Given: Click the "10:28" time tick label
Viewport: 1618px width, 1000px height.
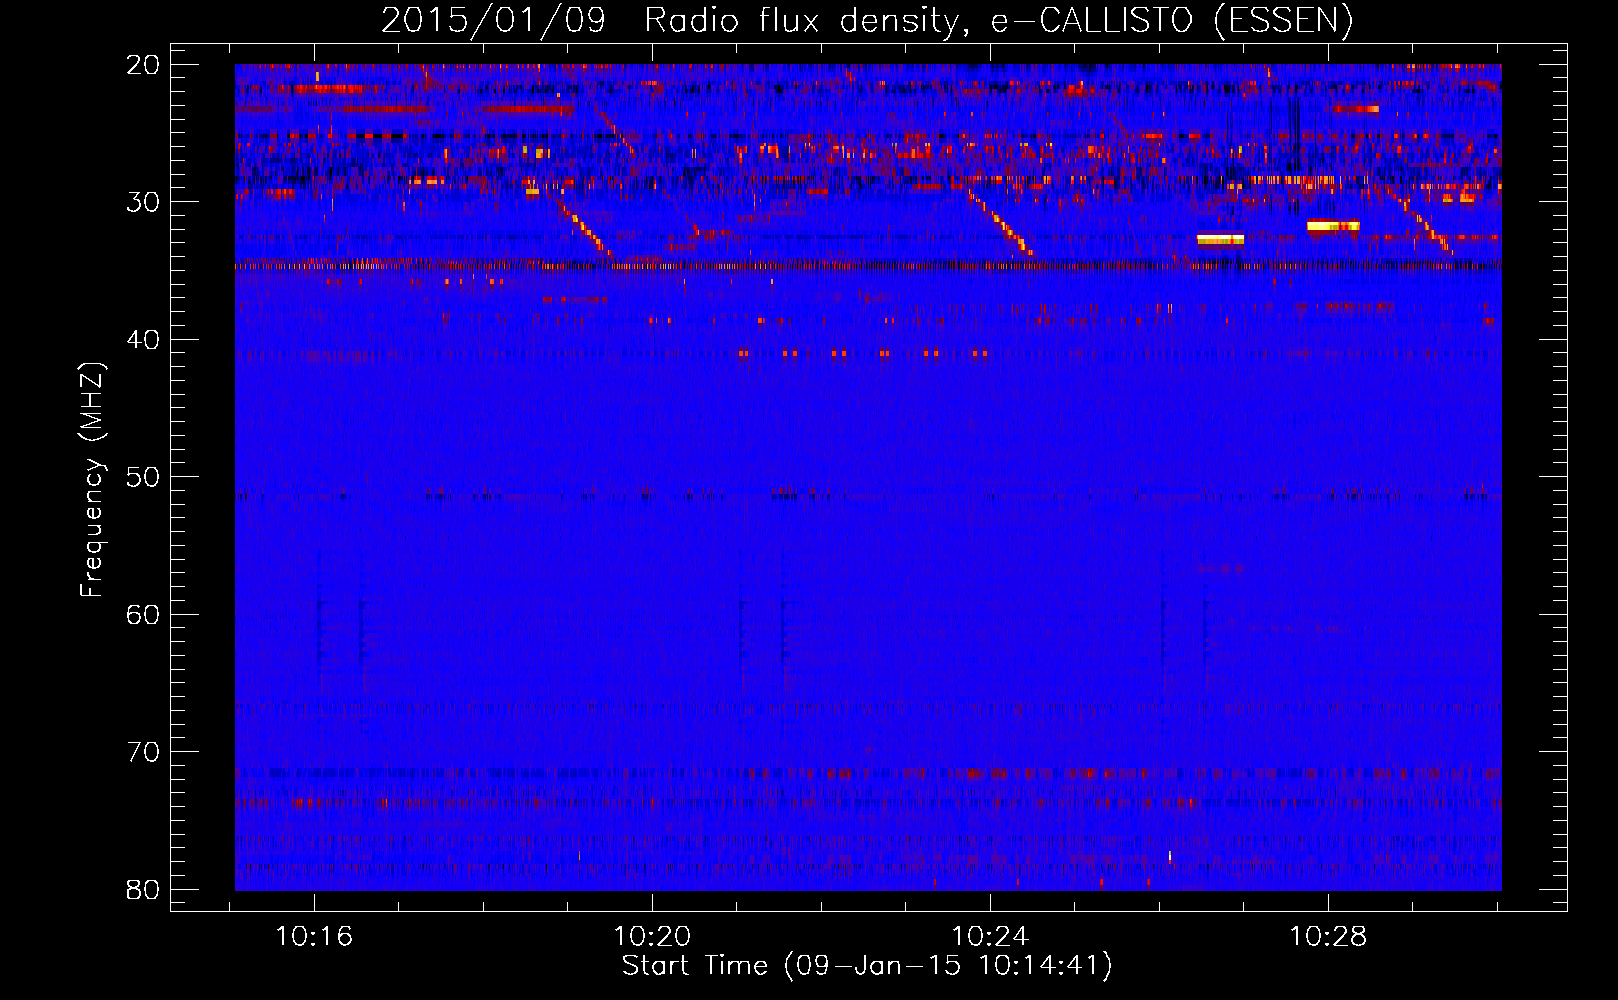Looking at the screenshot, I should coord(1328,937).
